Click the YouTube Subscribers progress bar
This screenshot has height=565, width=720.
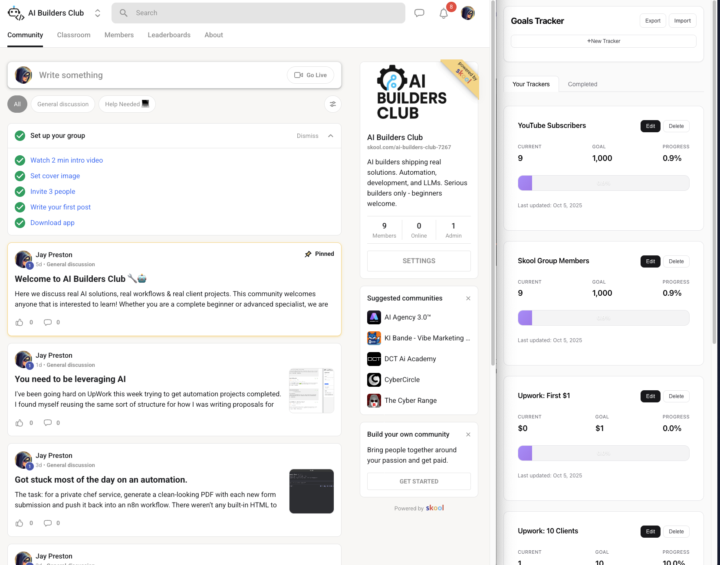point(603,183)
